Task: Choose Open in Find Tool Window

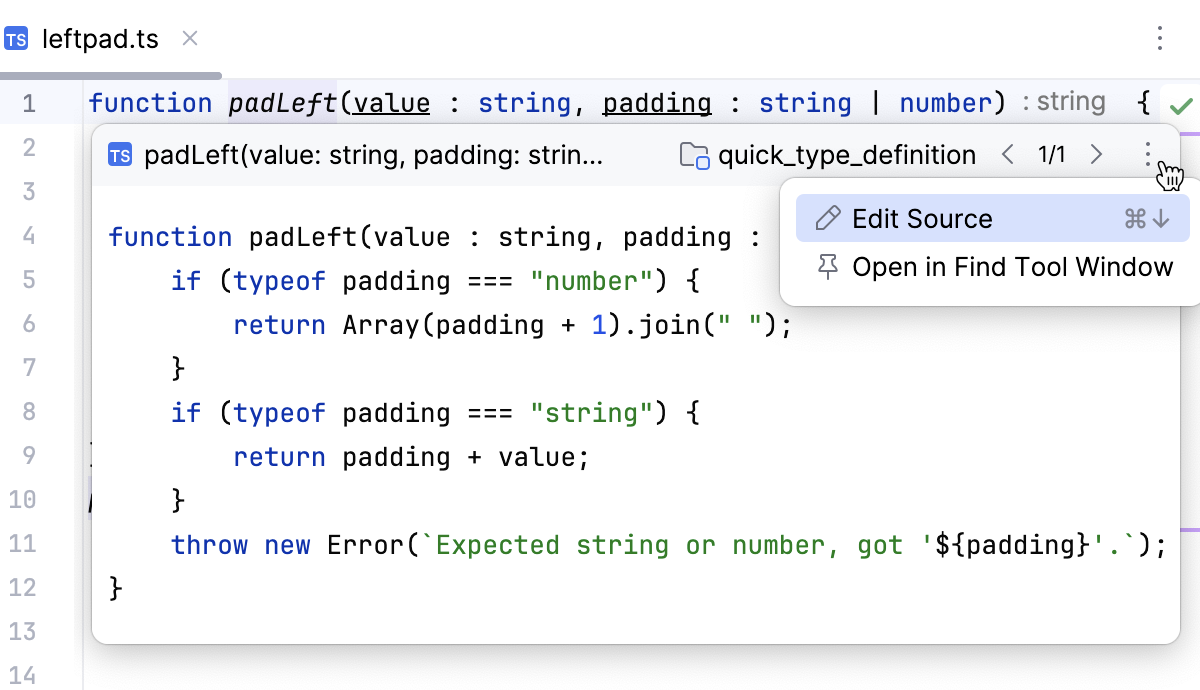Action: click(x=1012, y=267)
